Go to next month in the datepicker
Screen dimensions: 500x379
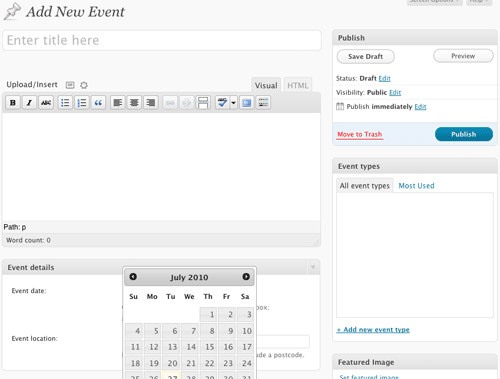tap(246, 277)
